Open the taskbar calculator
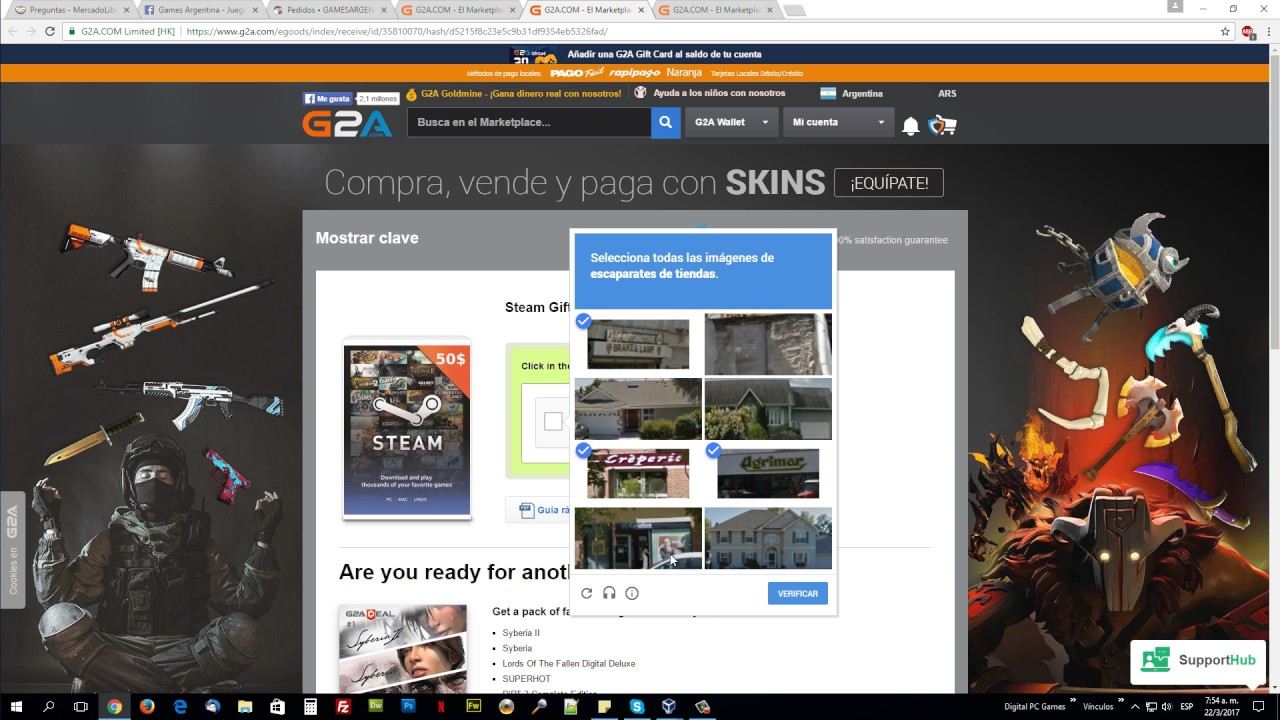Image resolution: width=1280 pixels, height=720 pixels. [311, 706]
